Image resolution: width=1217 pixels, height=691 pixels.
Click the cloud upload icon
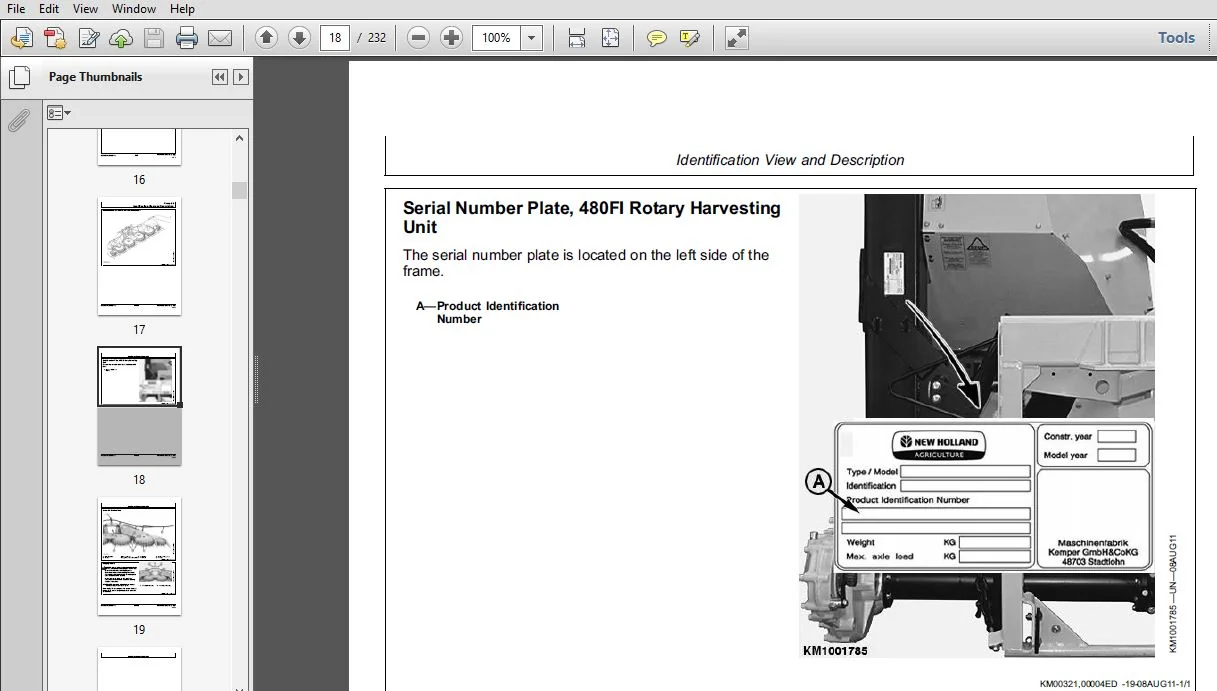(121, 38)
